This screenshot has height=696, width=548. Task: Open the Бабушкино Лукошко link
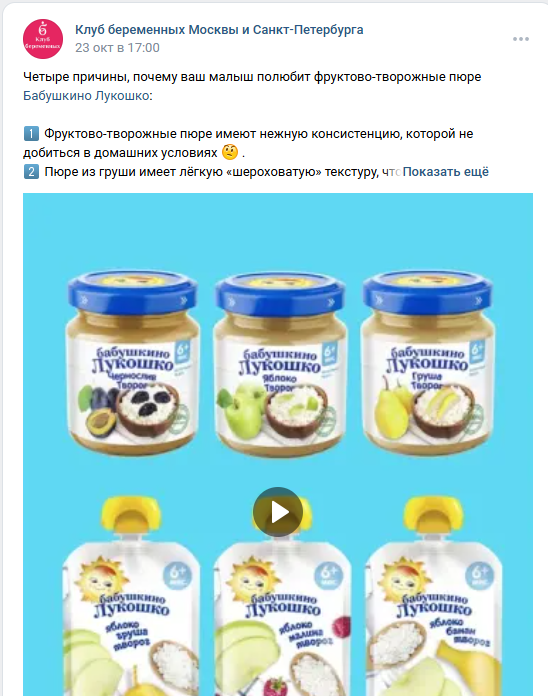(86, 96)
